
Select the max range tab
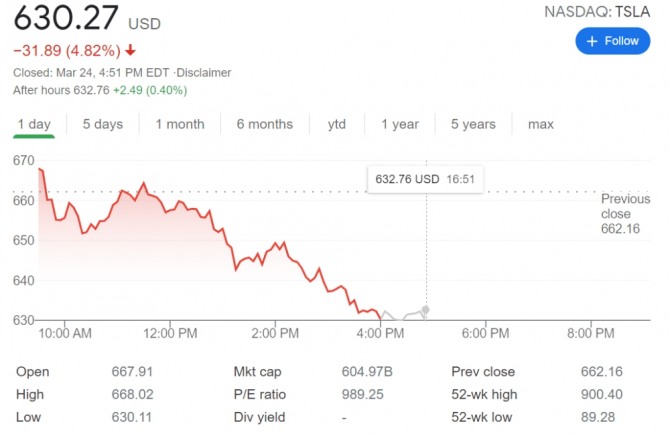(x=541, y=124)
